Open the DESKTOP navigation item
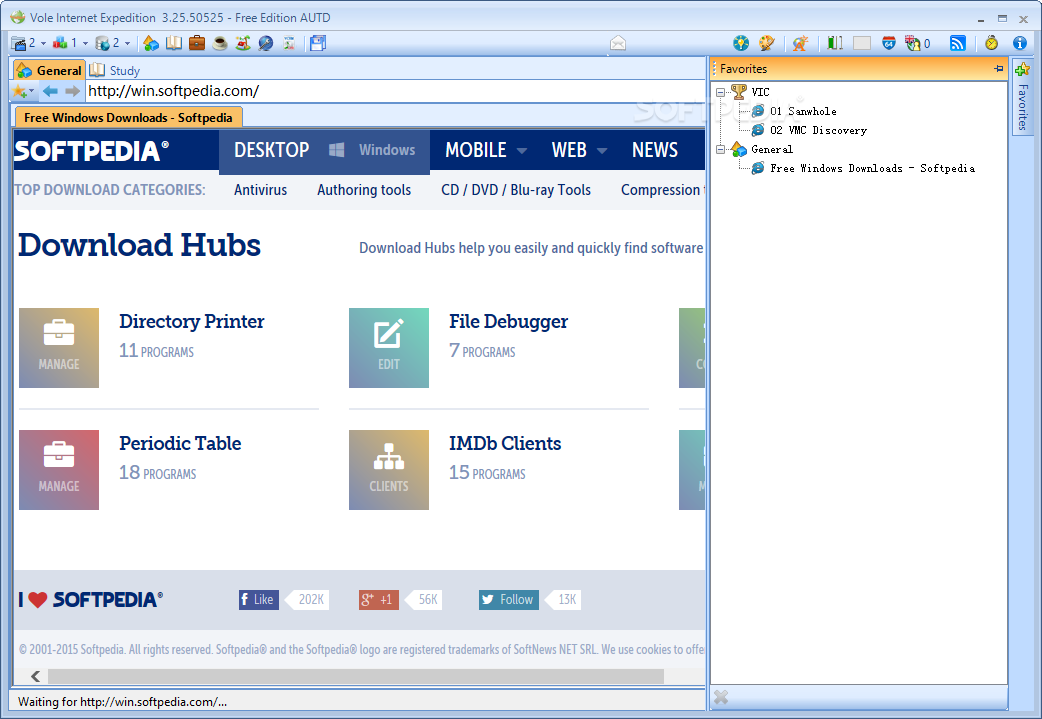The width and height of the screenshot is (1042, 719). [x=271, y=150]
